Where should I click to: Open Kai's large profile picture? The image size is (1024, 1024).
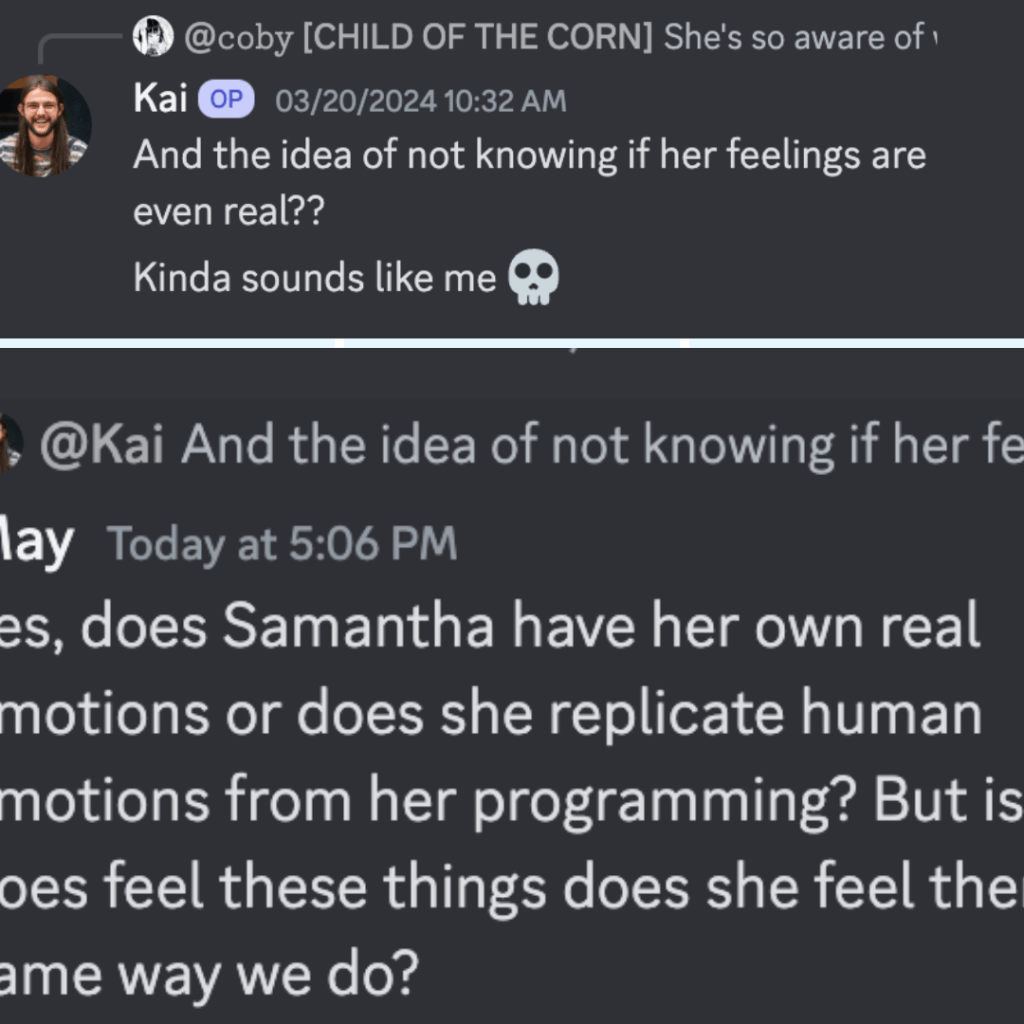tap(44, 125)
